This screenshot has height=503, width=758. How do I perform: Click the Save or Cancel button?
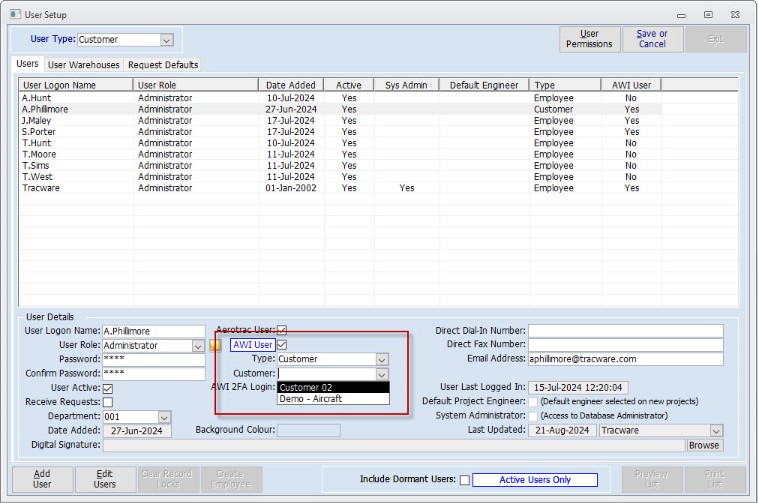pos(652,39)
